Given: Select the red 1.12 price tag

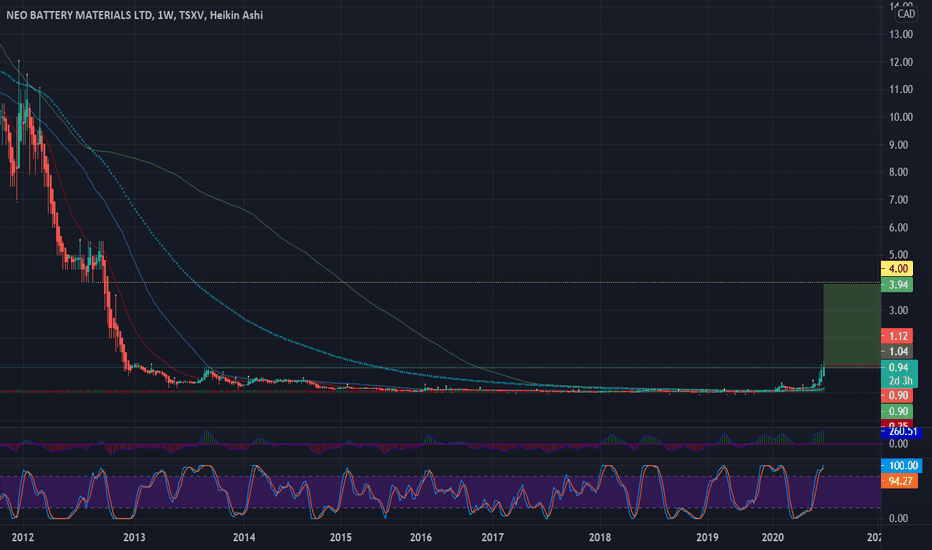Looking at the screenshot, I should click(897, 336).
